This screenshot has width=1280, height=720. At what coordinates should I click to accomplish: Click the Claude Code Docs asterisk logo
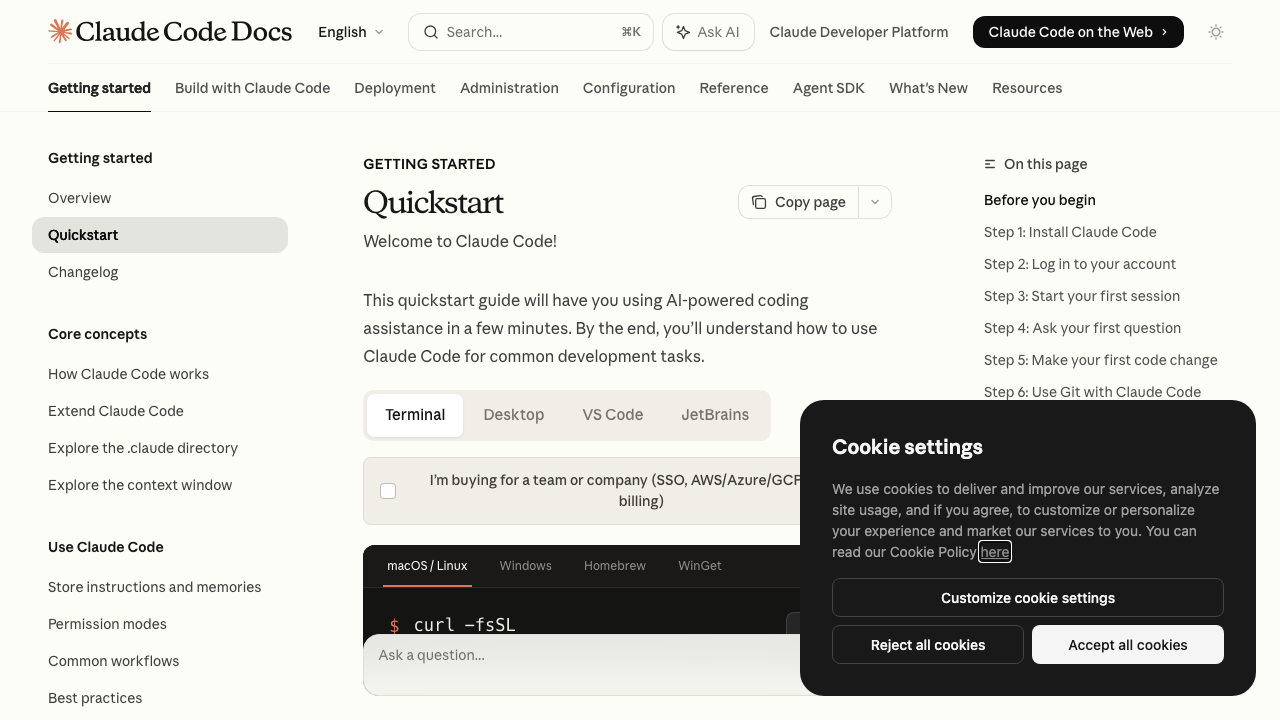59,31
